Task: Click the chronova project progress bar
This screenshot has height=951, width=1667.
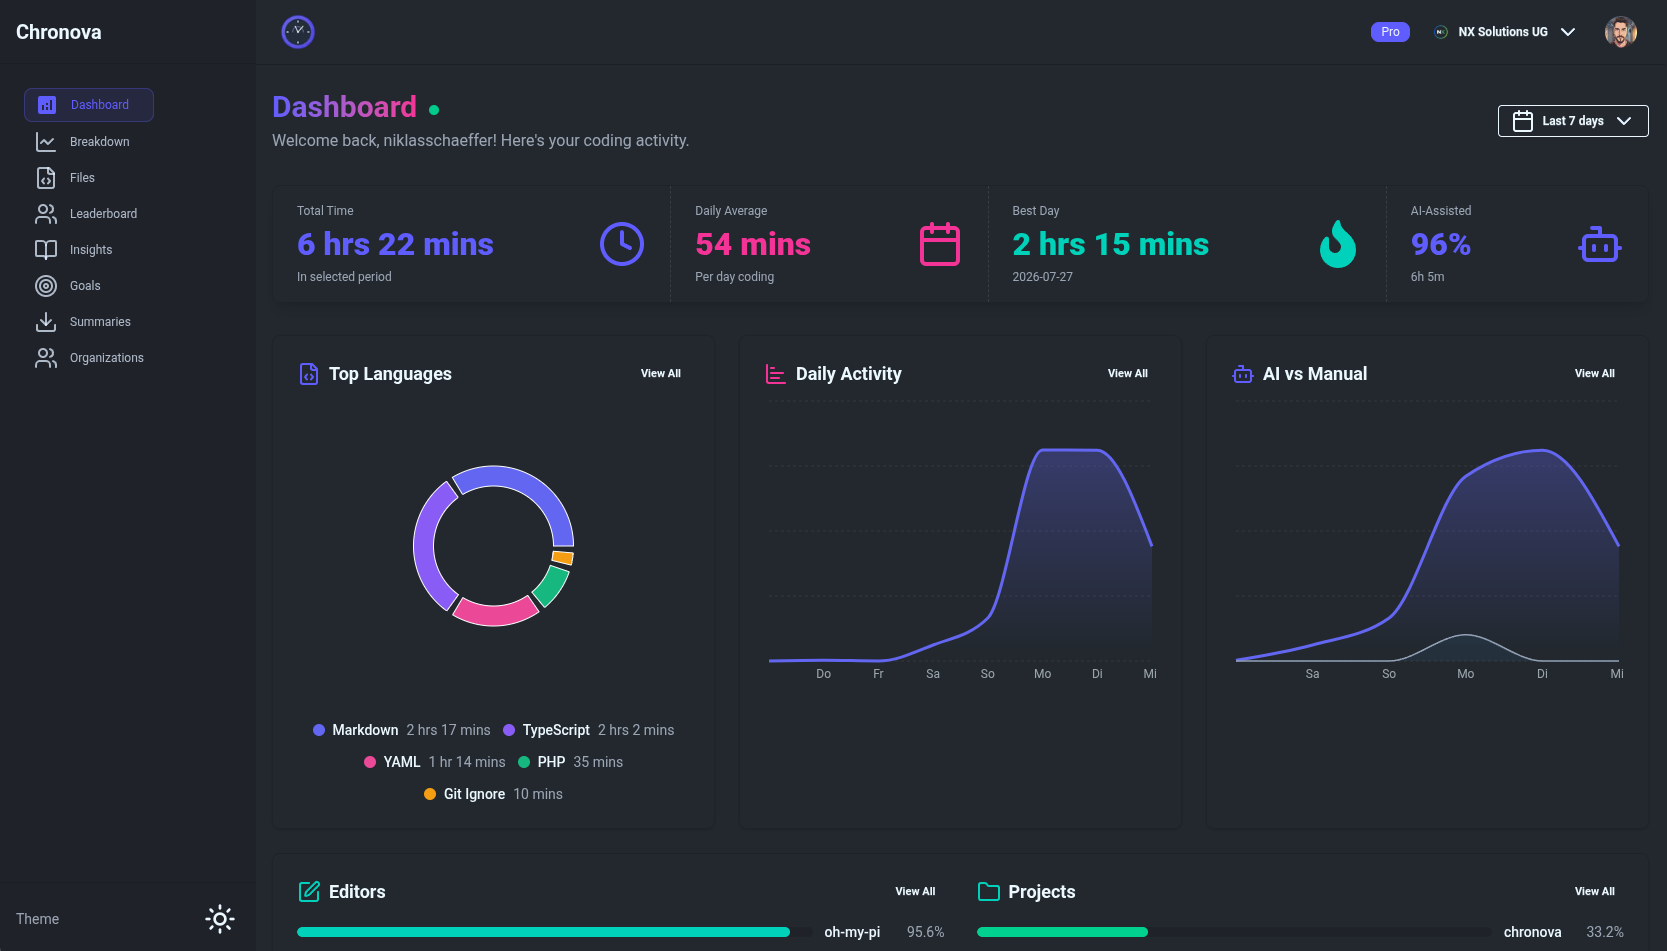Action: 1234,932
